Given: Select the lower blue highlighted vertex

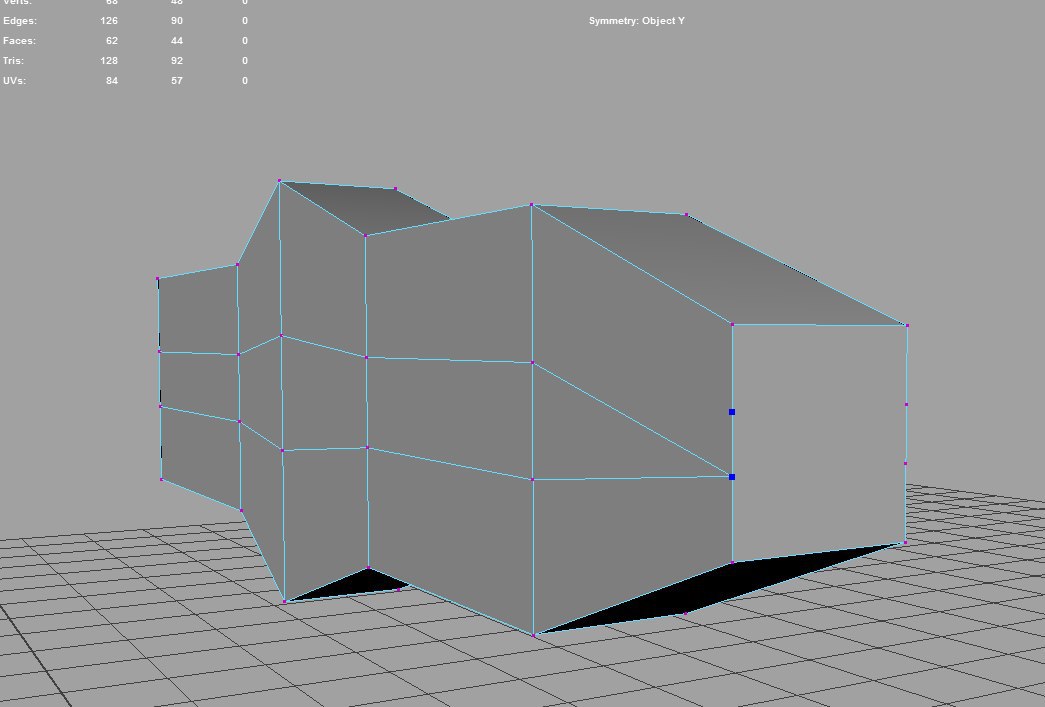Looking at the screenshot, I should point(732,477).
